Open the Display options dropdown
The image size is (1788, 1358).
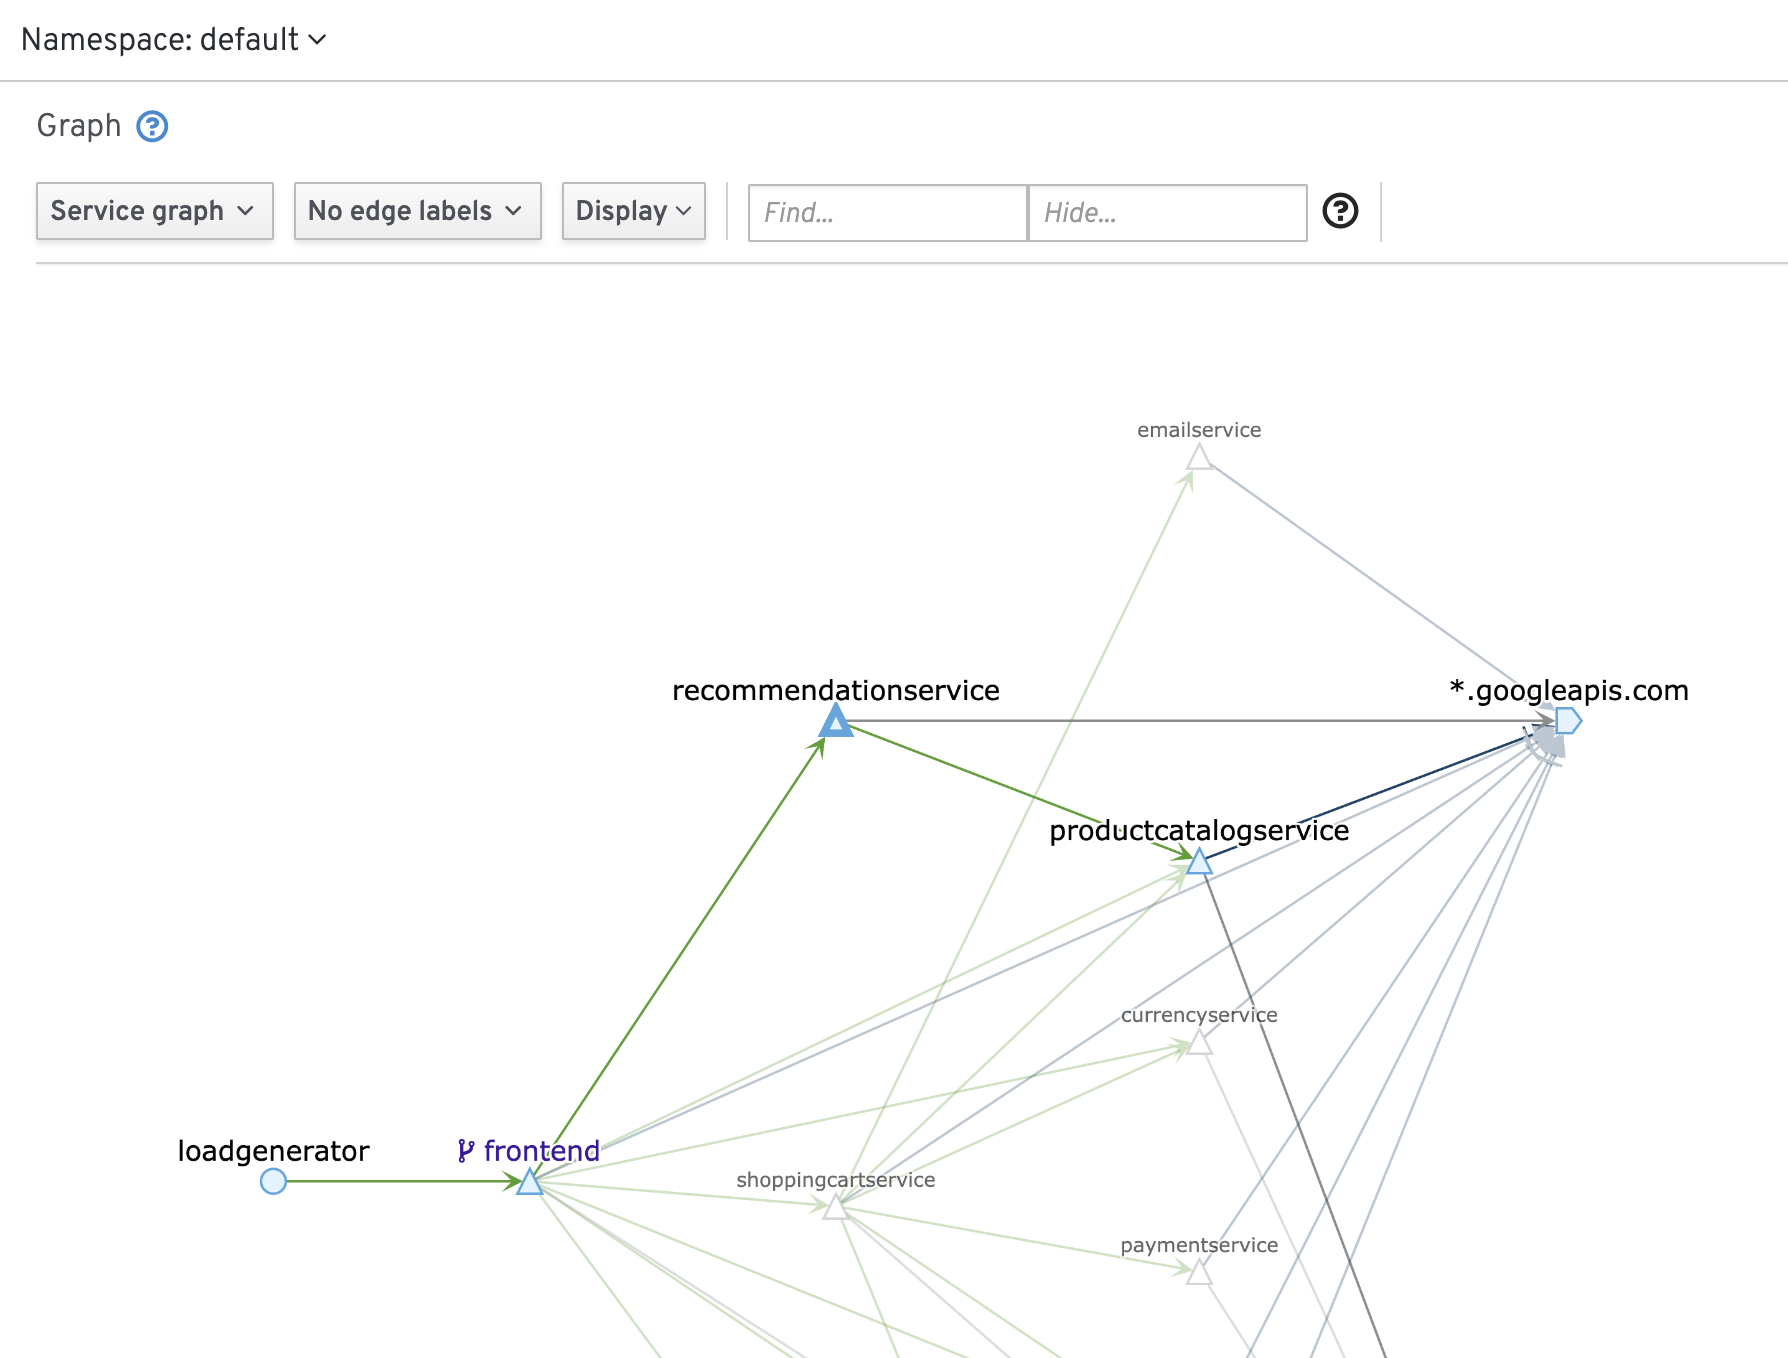[634, 211]
